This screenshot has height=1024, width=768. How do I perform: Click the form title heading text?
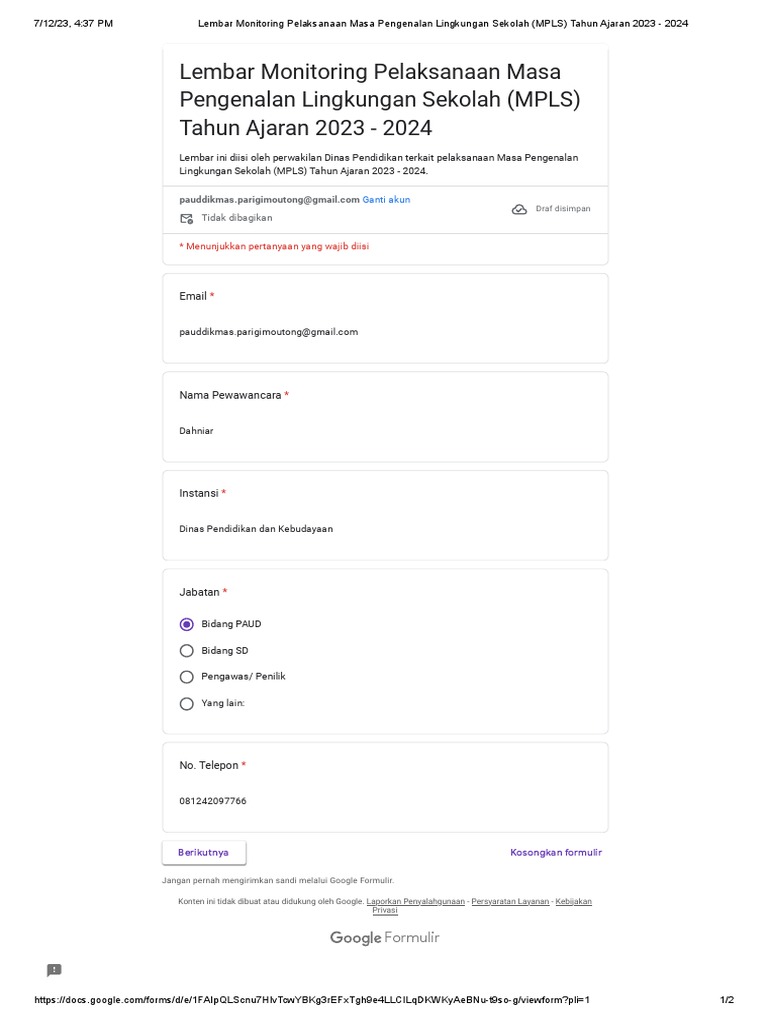coord(379,100)
